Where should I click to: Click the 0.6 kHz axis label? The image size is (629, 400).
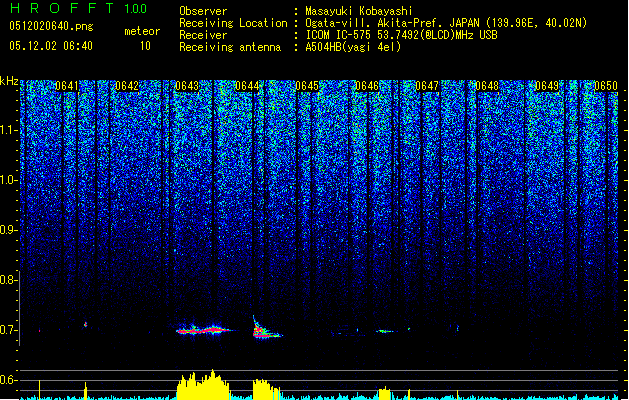point(8,380)
